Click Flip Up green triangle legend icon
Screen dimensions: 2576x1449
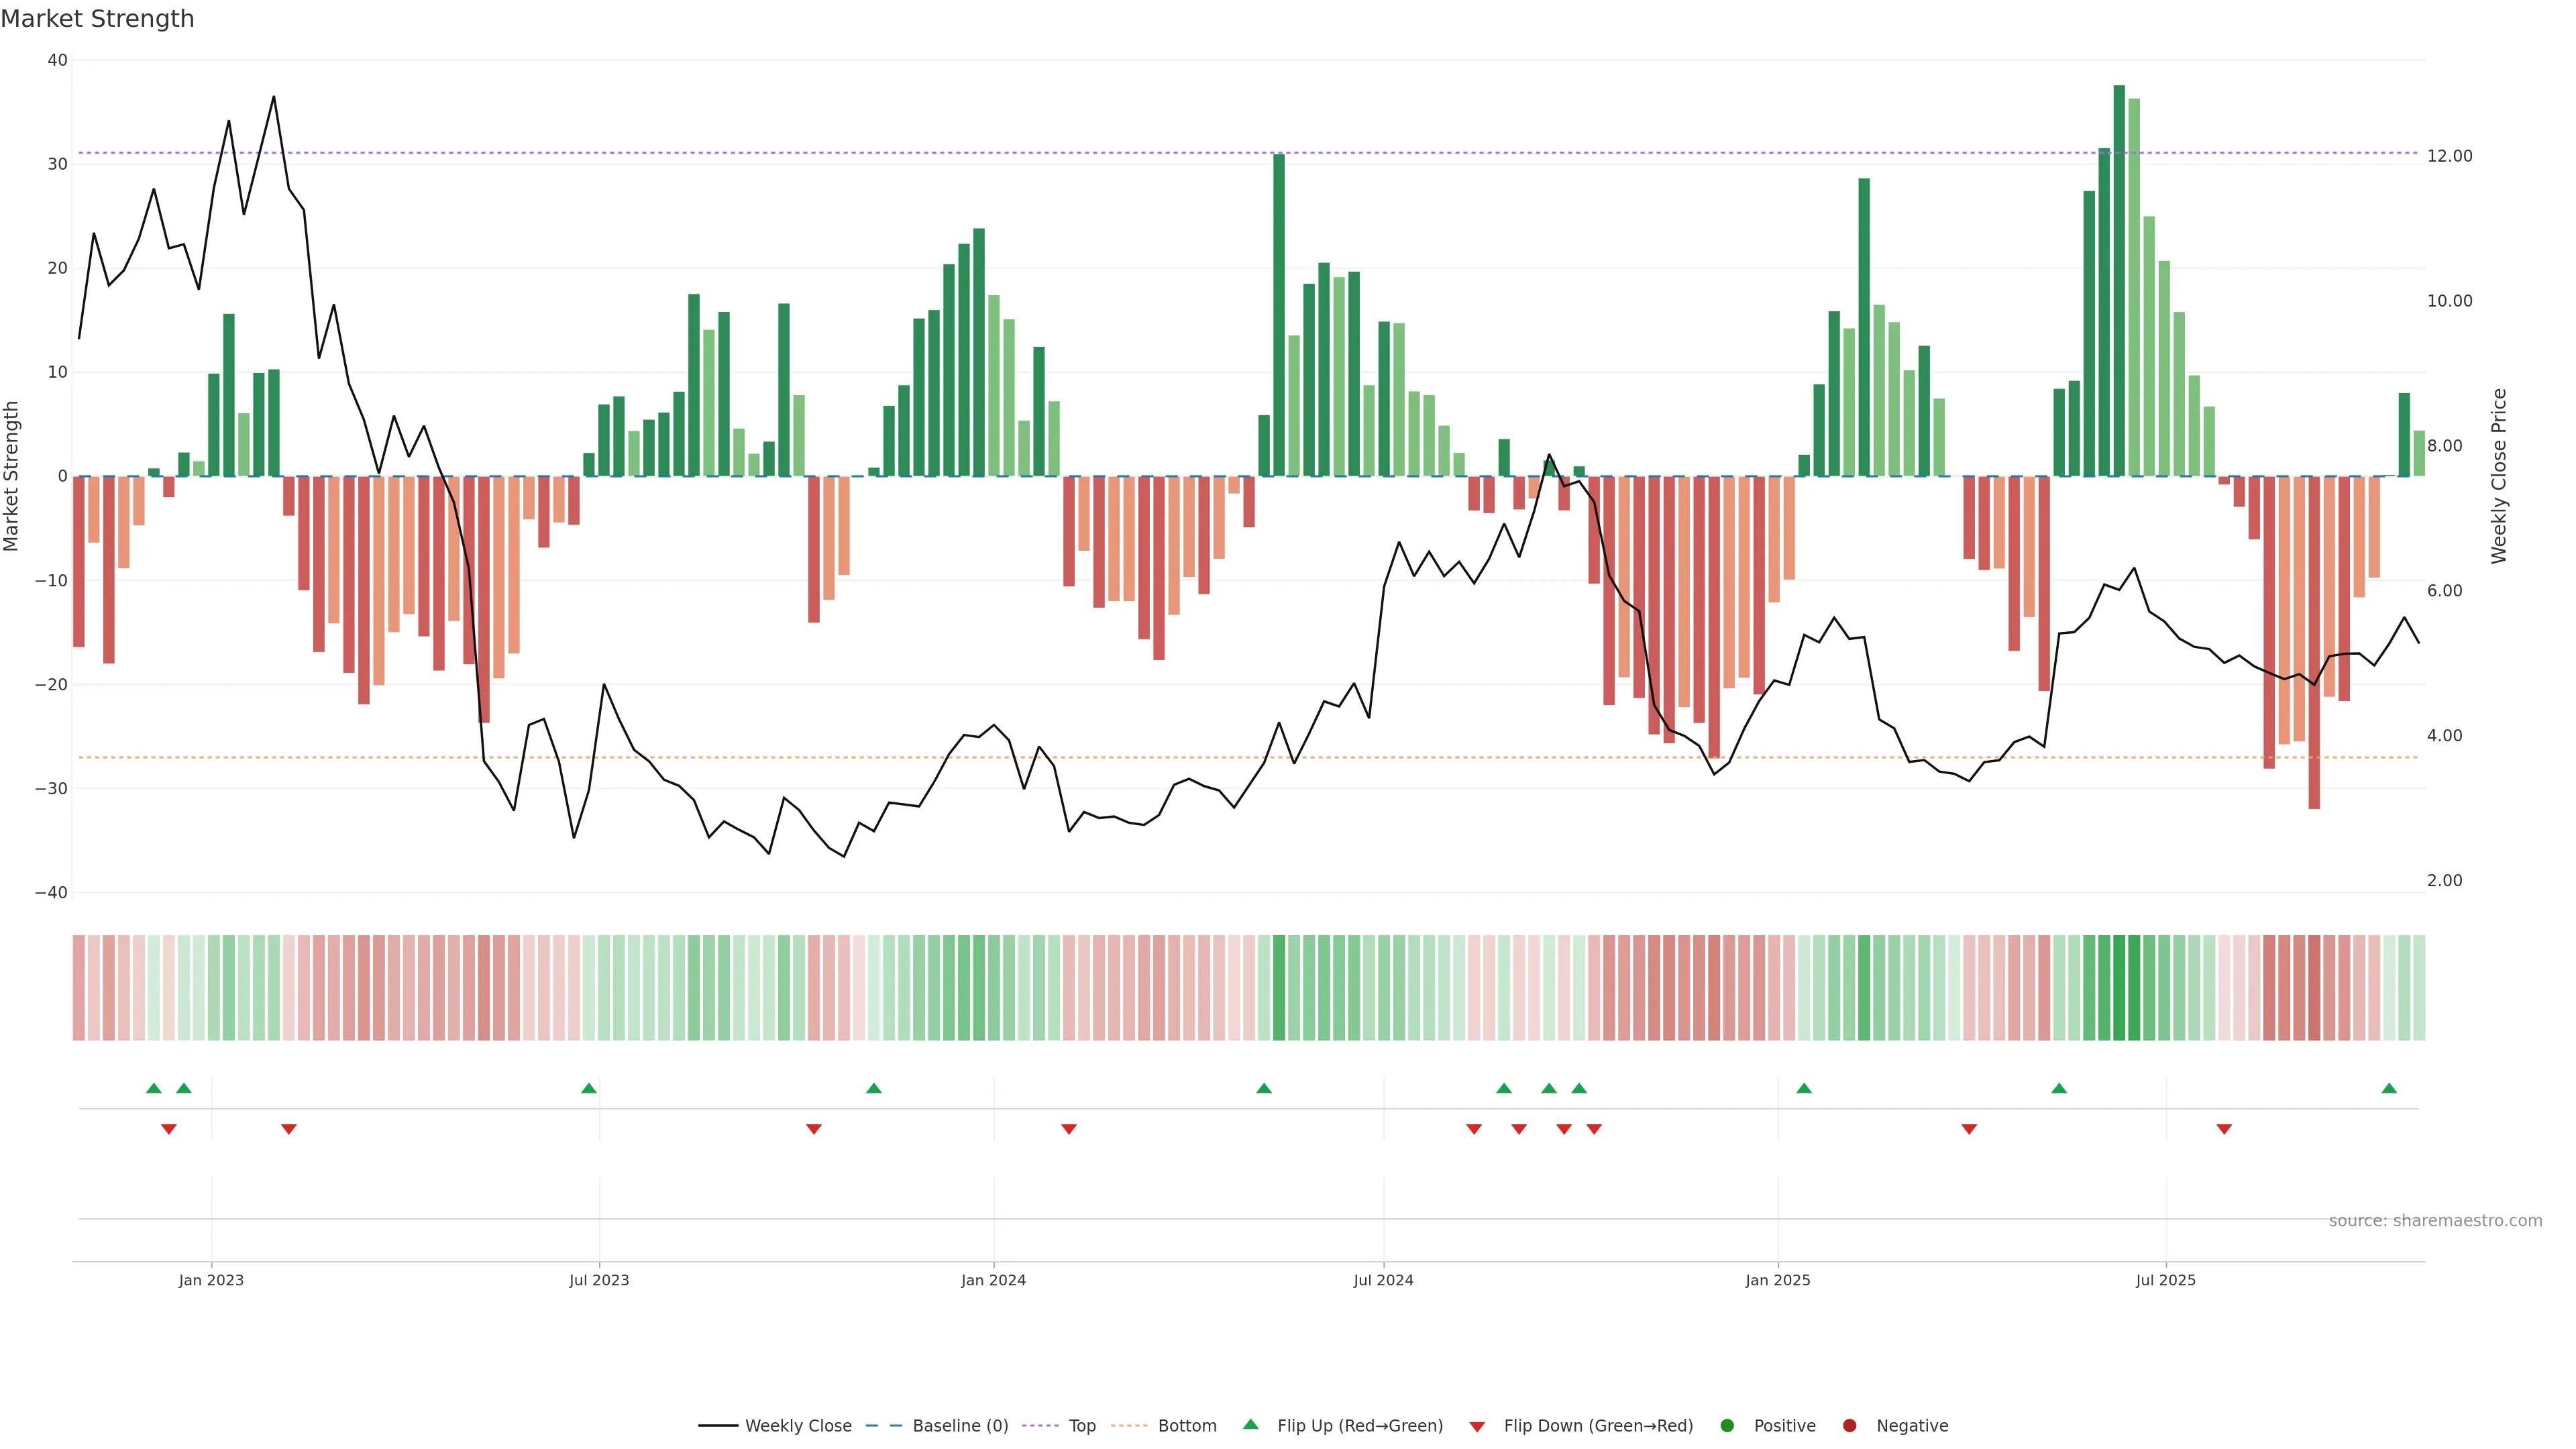(1250, 1424)
